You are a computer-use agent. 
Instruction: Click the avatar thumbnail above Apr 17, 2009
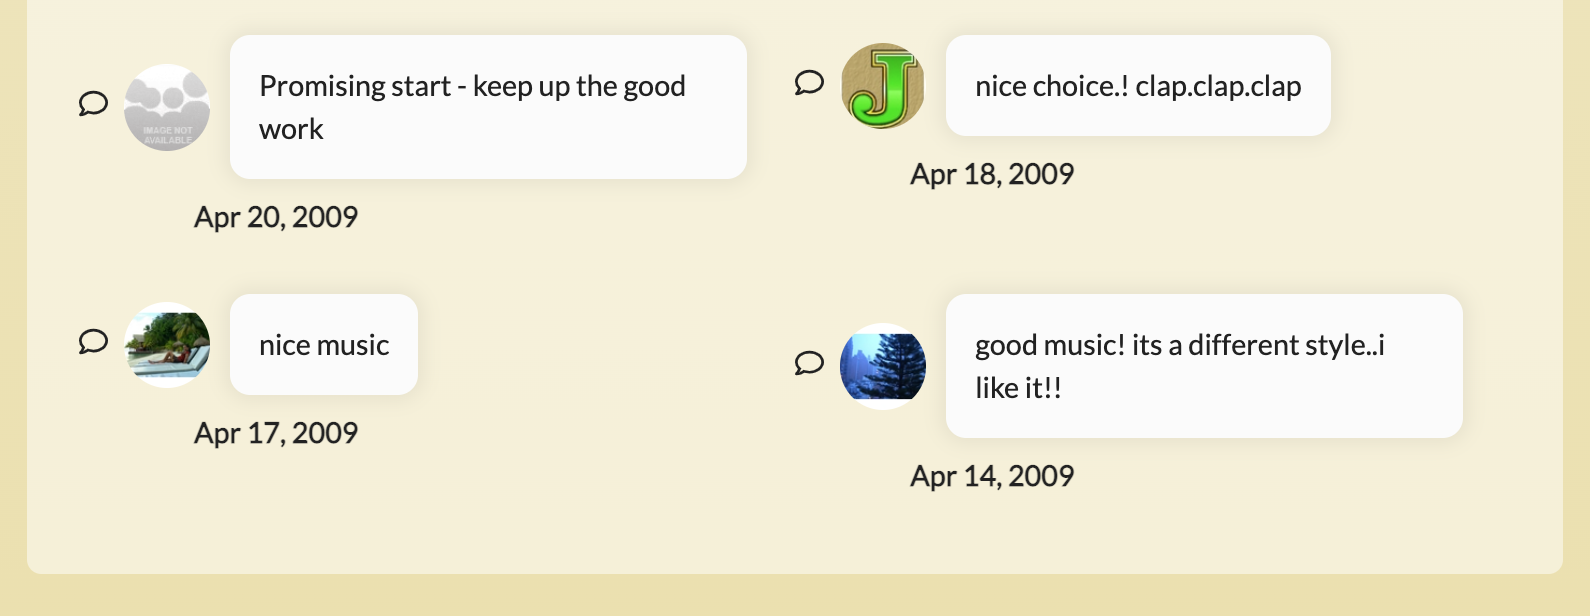tap(167, 345)
